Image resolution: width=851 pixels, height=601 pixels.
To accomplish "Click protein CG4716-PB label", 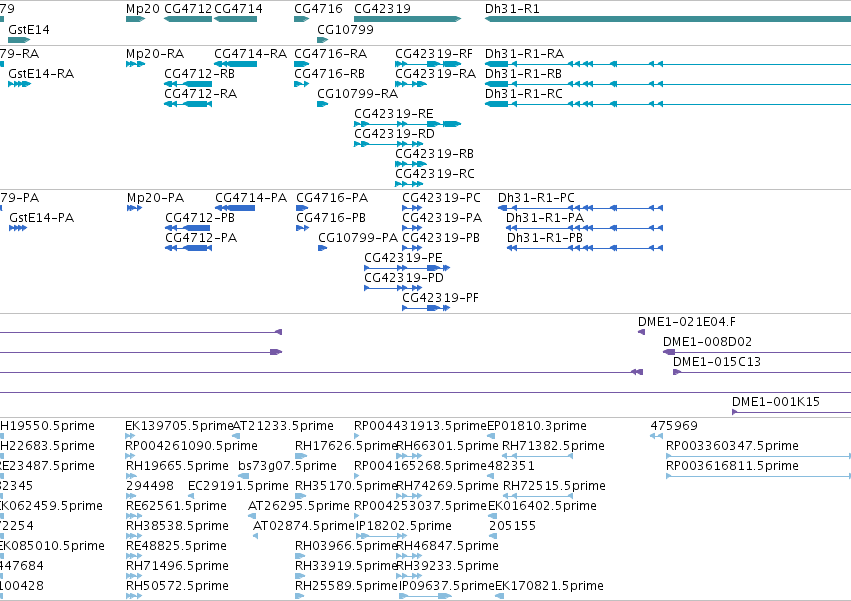I will pyautogui.click(x=331, y=218).
